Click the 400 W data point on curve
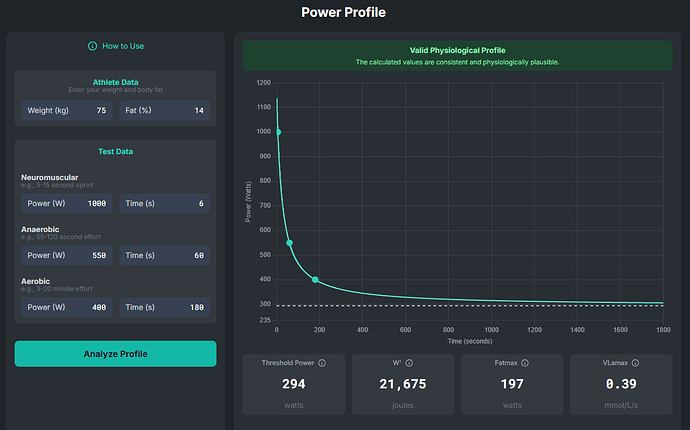The width and height of the screenshot is (690, 430). tap(316, 280)
